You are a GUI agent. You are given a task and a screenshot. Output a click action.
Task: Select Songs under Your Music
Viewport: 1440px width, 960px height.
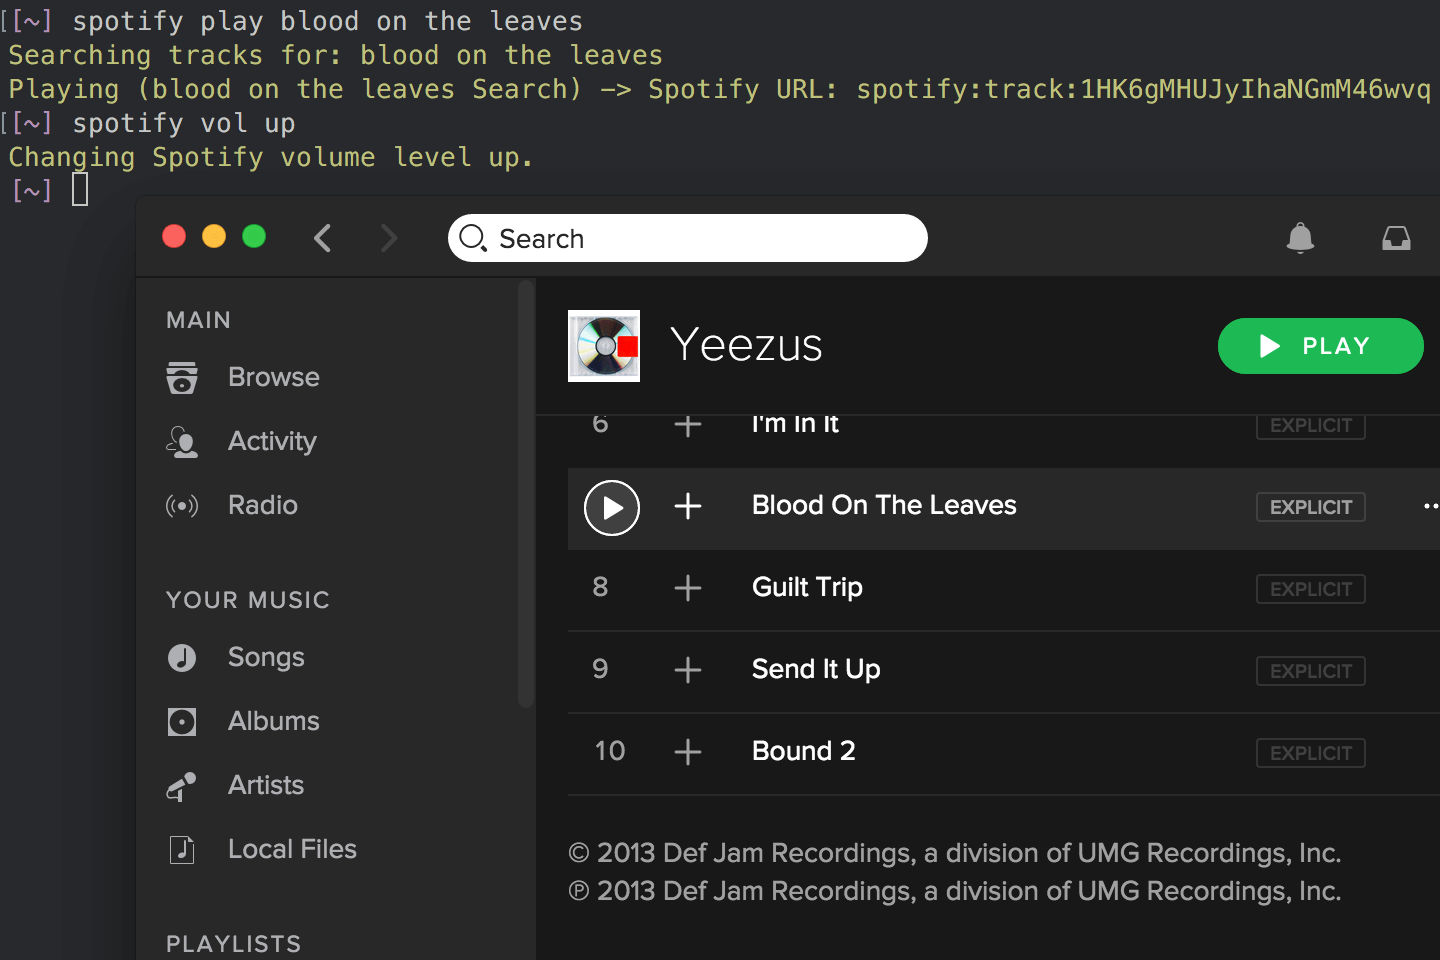point(265,657)
